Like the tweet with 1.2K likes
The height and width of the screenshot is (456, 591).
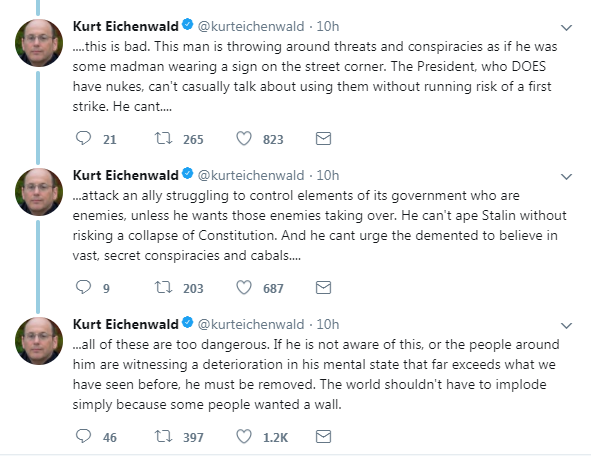tap(244, 436)
